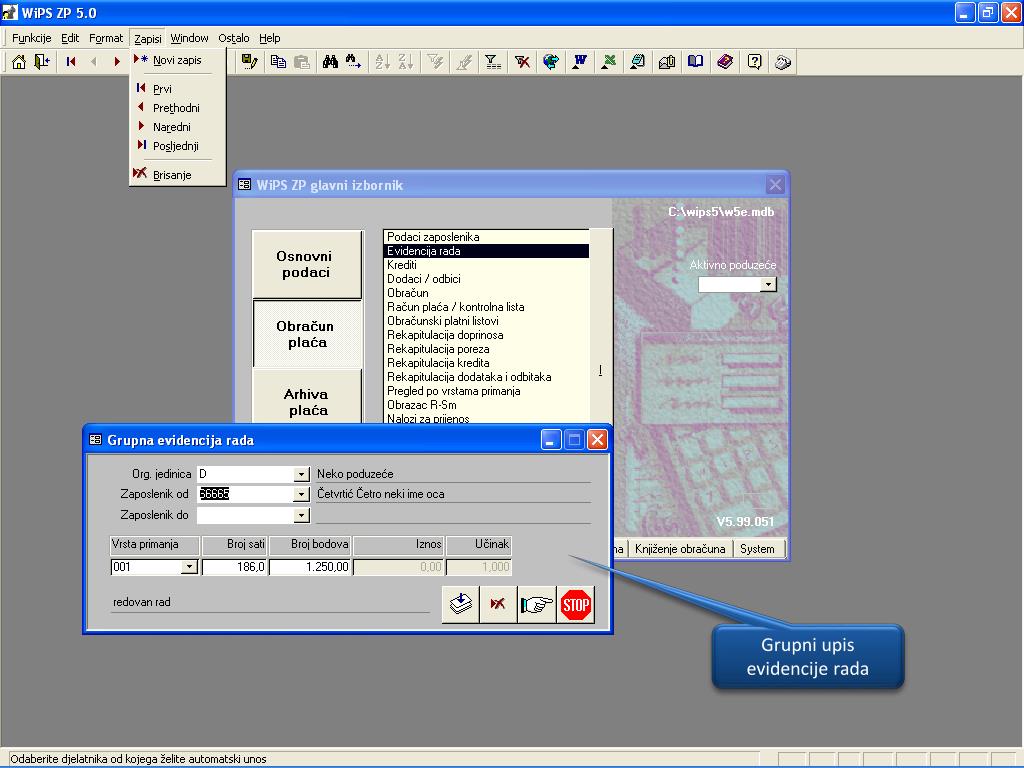Choose Prethodni from the Zapisi menu

point(178,108)
